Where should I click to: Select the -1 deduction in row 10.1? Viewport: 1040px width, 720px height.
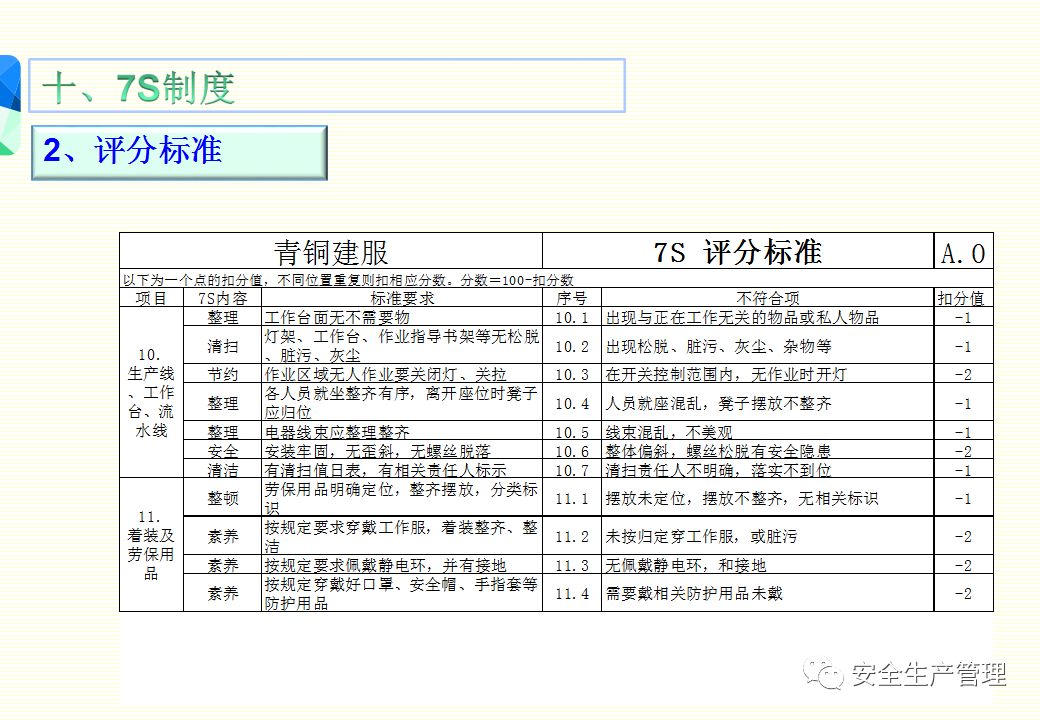[x=963, y=318]
